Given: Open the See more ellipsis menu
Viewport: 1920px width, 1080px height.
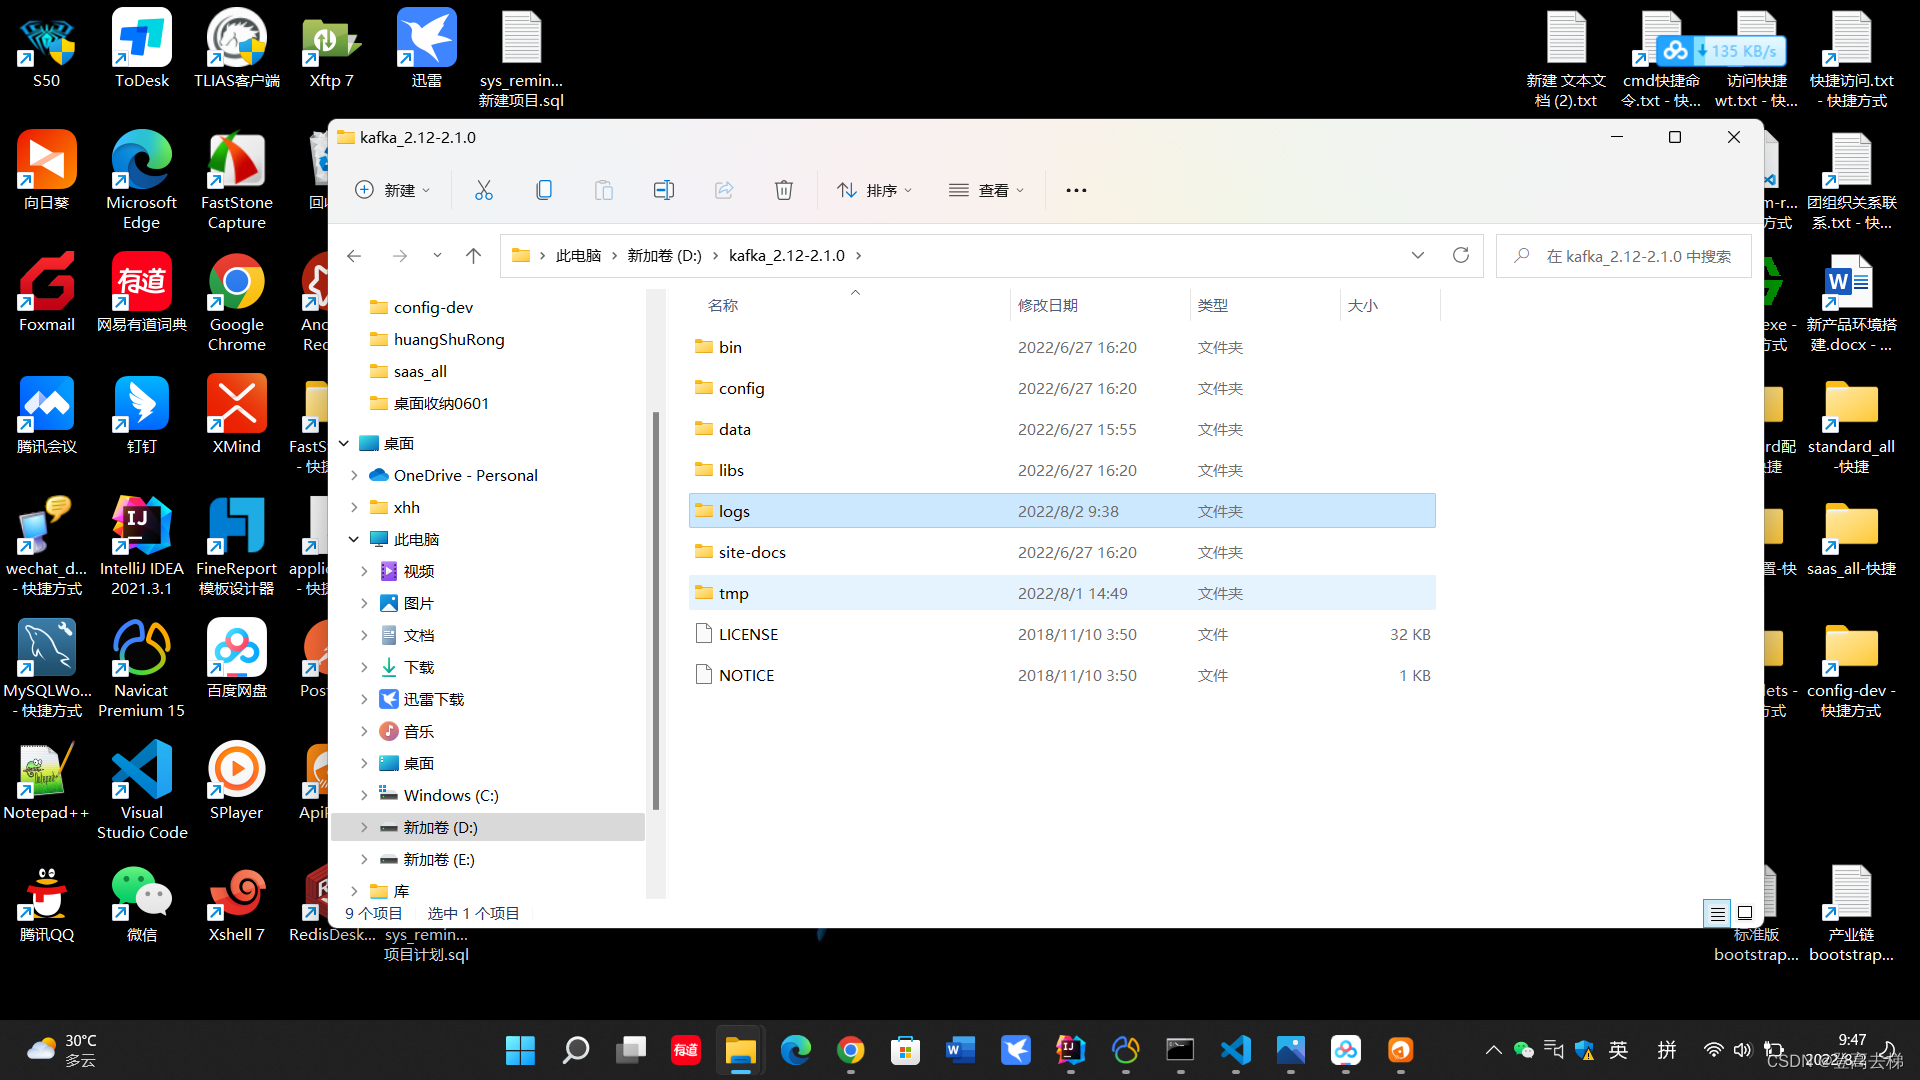Looking at the screenshot, I should tap(1076, 190).
